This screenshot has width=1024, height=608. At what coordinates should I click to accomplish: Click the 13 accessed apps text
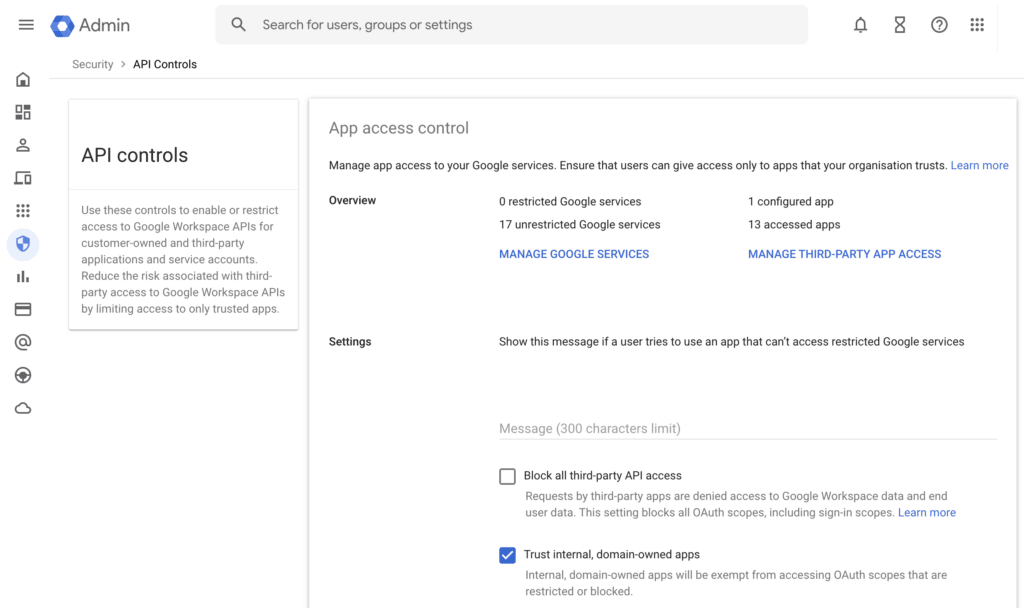tap(794, 224)
